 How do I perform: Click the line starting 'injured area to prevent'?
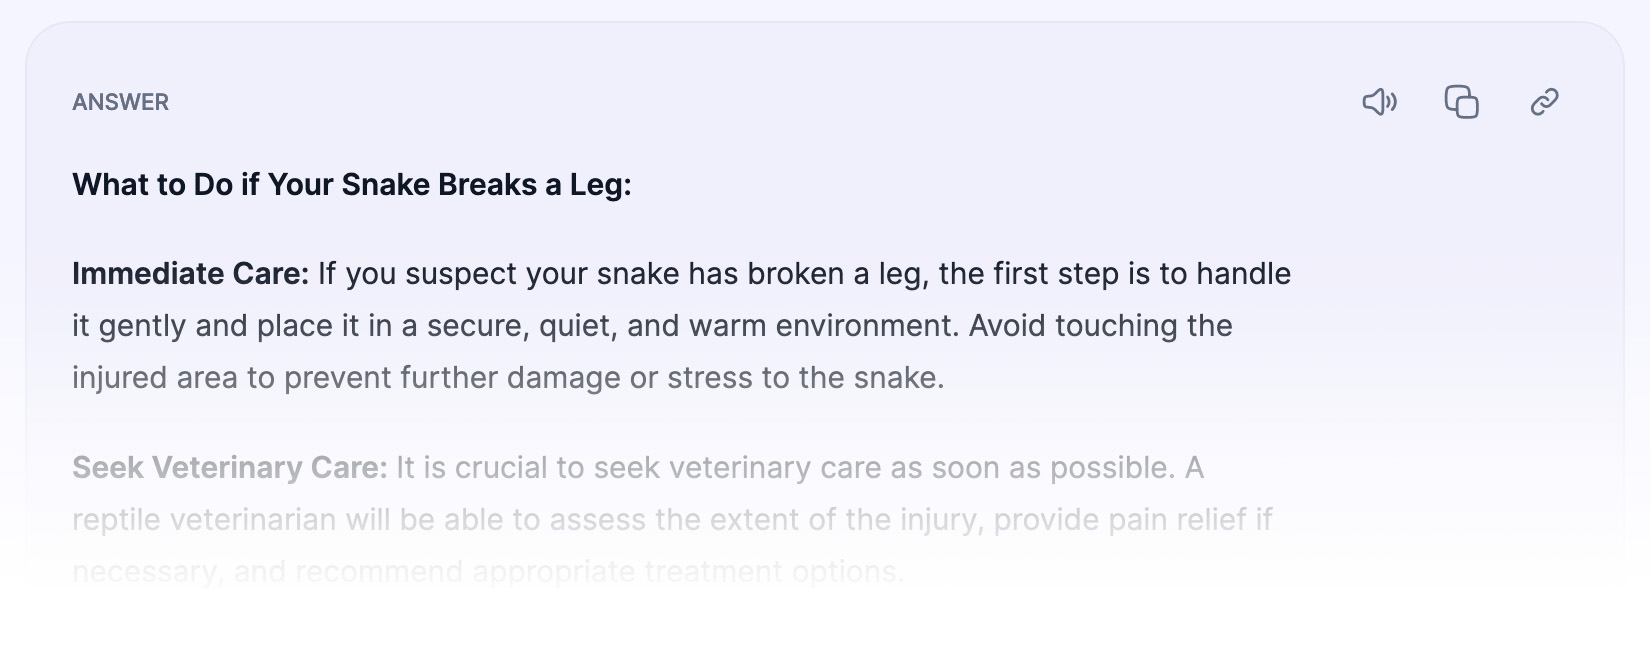tap(508, 378)
